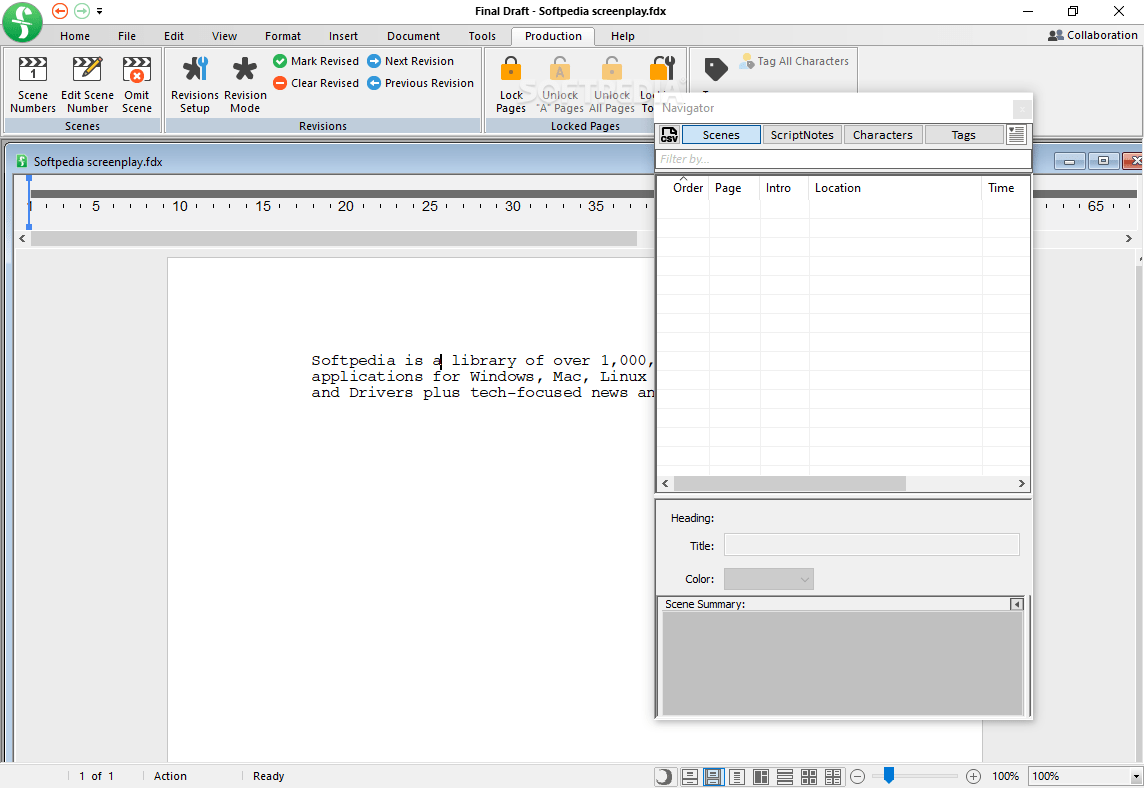Click Navigator horizontal scrollbar right arrow
Image resolution: width=1144 pixels, height=788 pixels.
[1021, 484]
